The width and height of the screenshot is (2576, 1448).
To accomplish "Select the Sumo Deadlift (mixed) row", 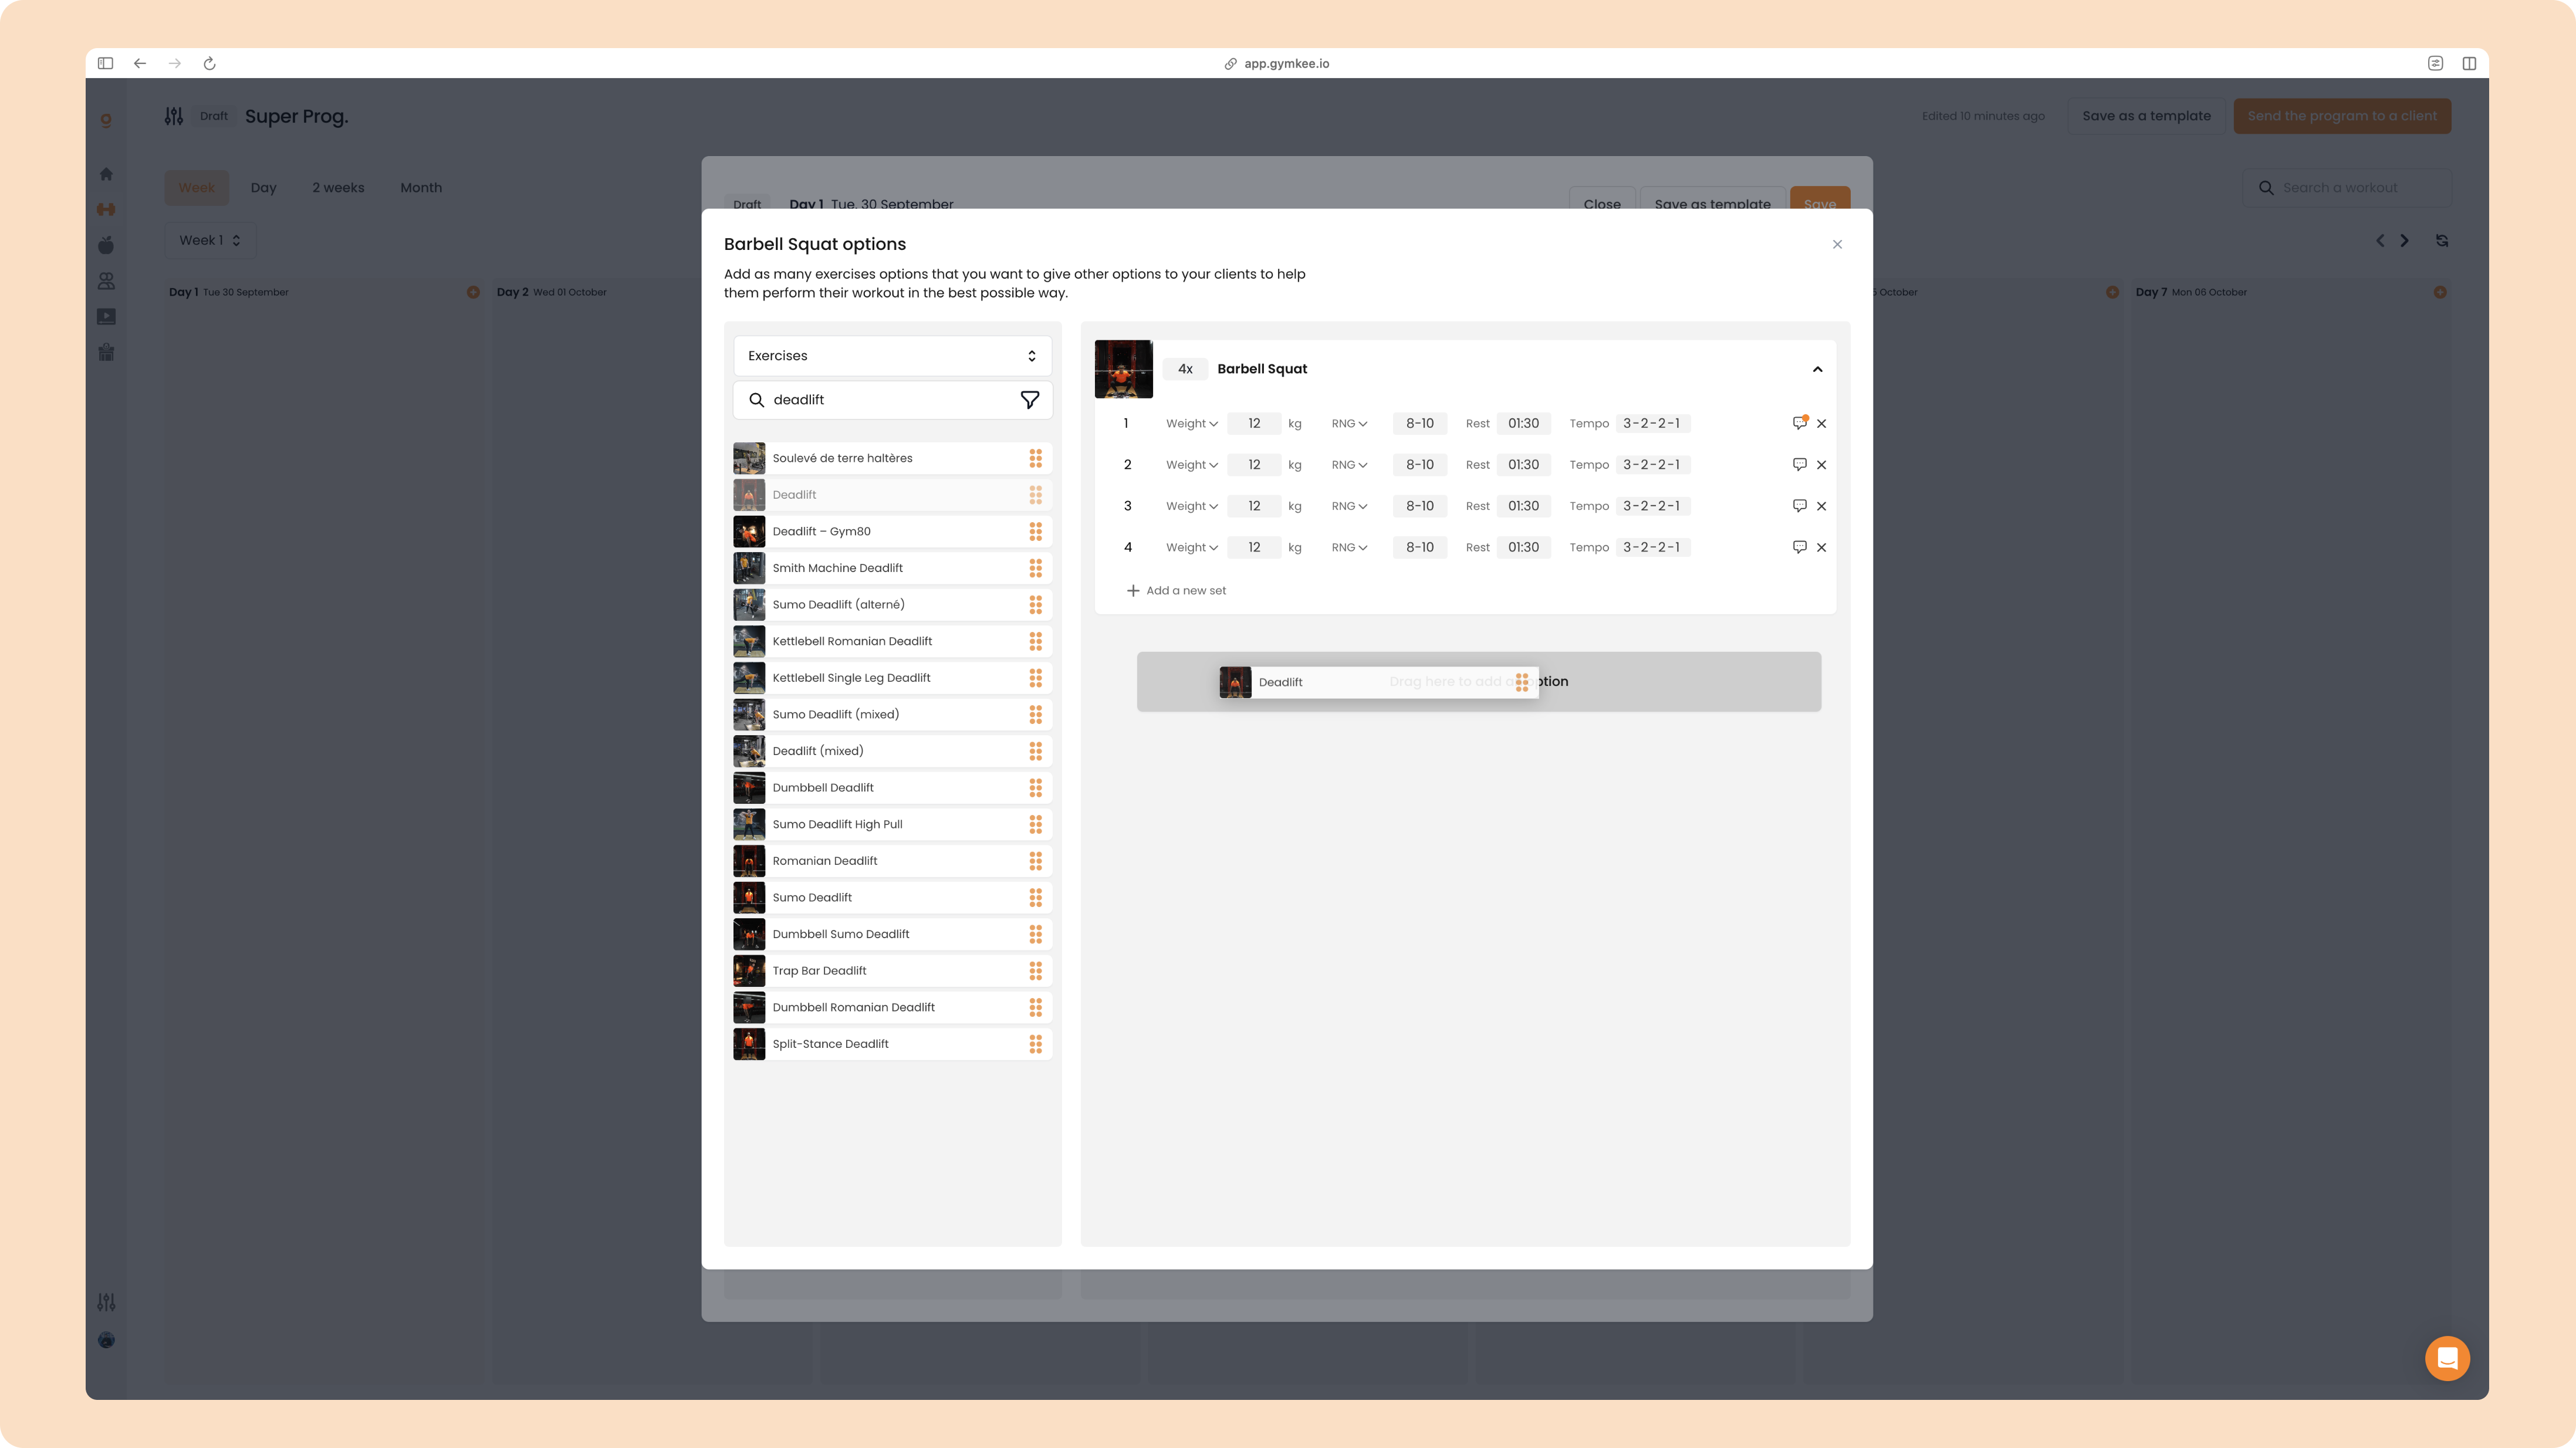I will [x=892, y=714].
